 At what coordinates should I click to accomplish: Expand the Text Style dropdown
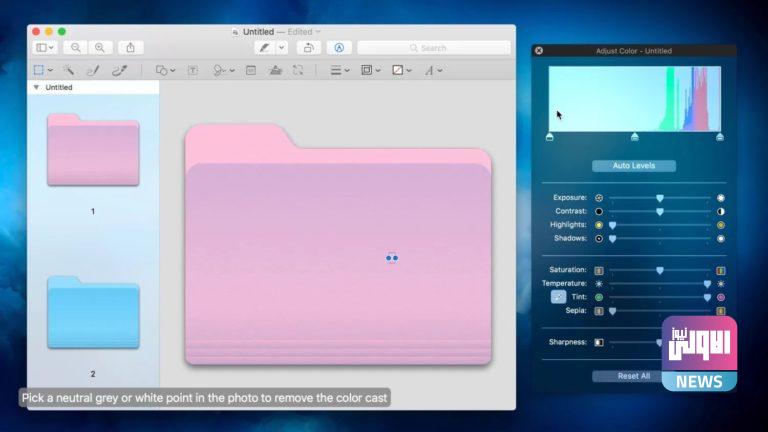pyautogui.click(x=433, y=70)
